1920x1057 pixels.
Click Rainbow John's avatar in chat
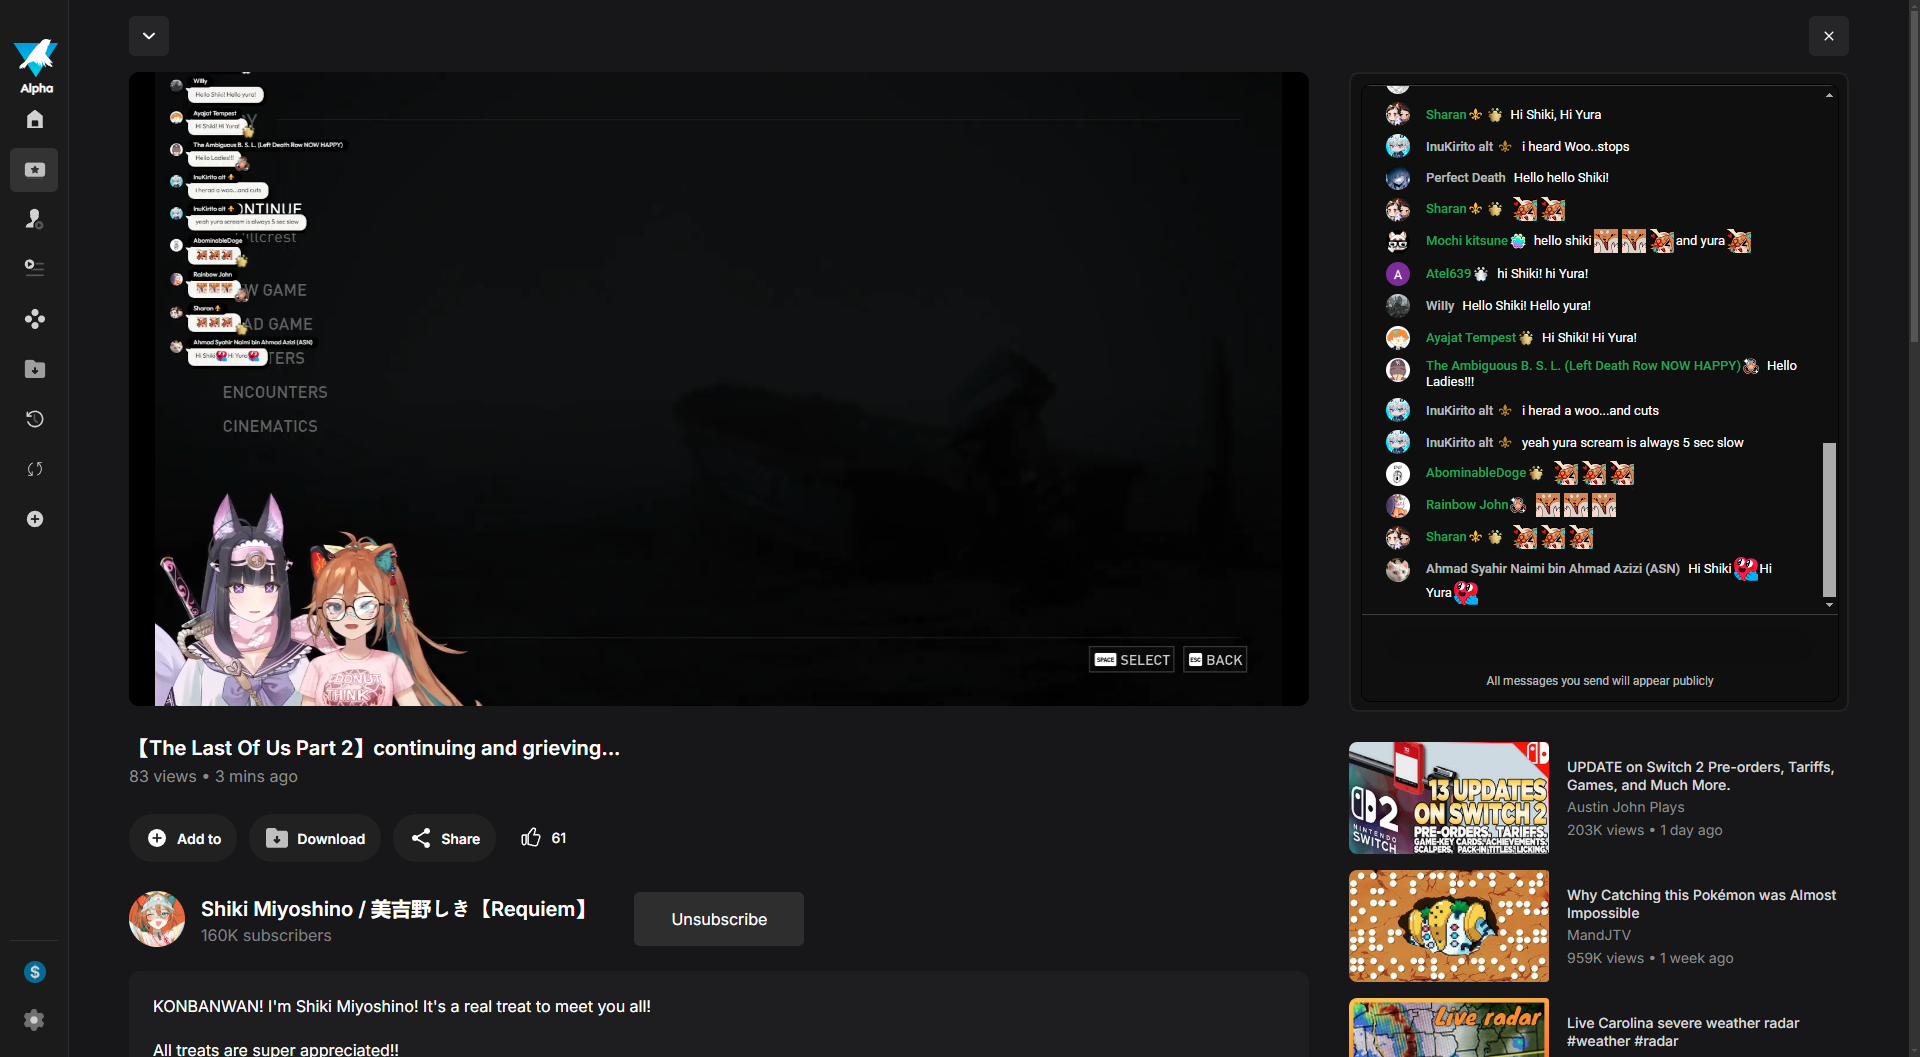[x=1398, y=505]
